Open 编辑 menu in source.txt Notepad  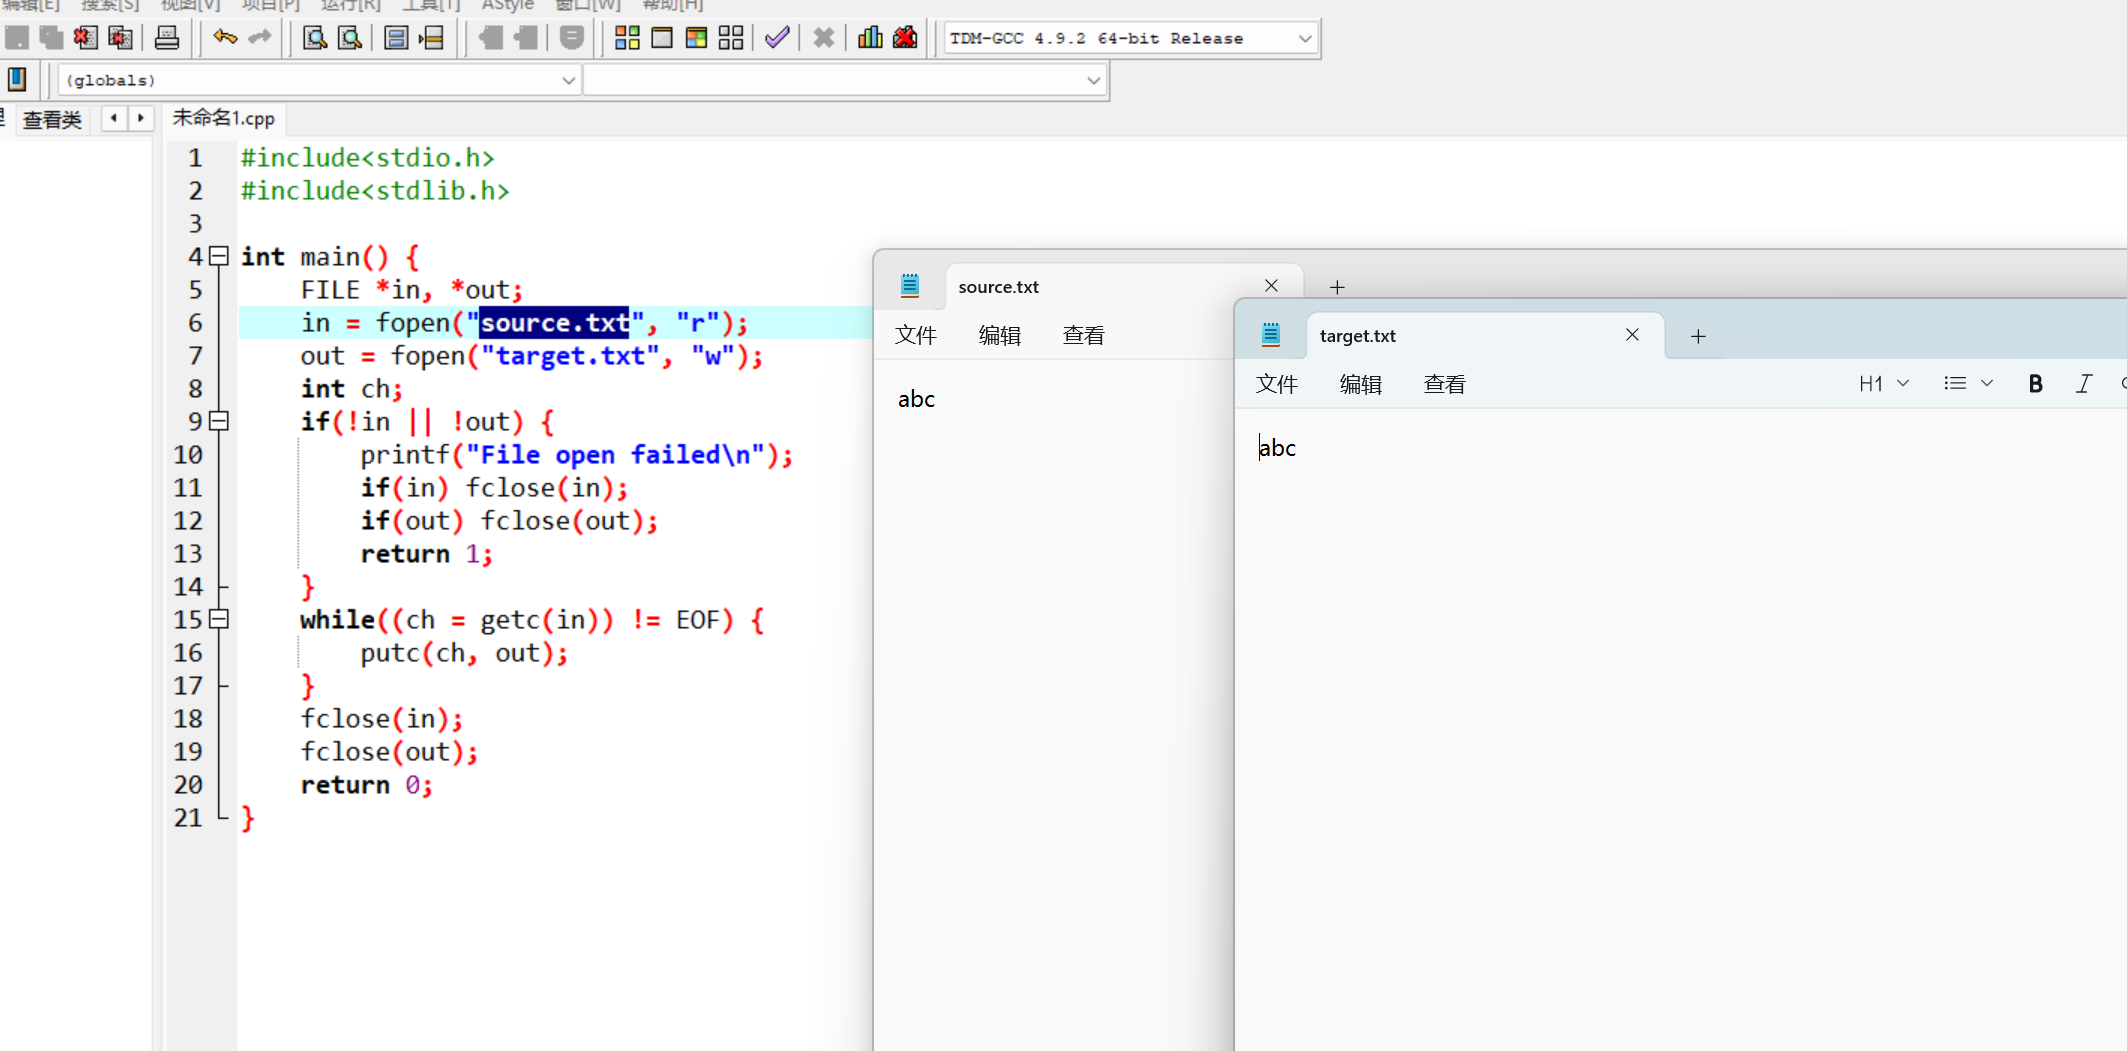pyautogui.click(x=1000, y=336)
